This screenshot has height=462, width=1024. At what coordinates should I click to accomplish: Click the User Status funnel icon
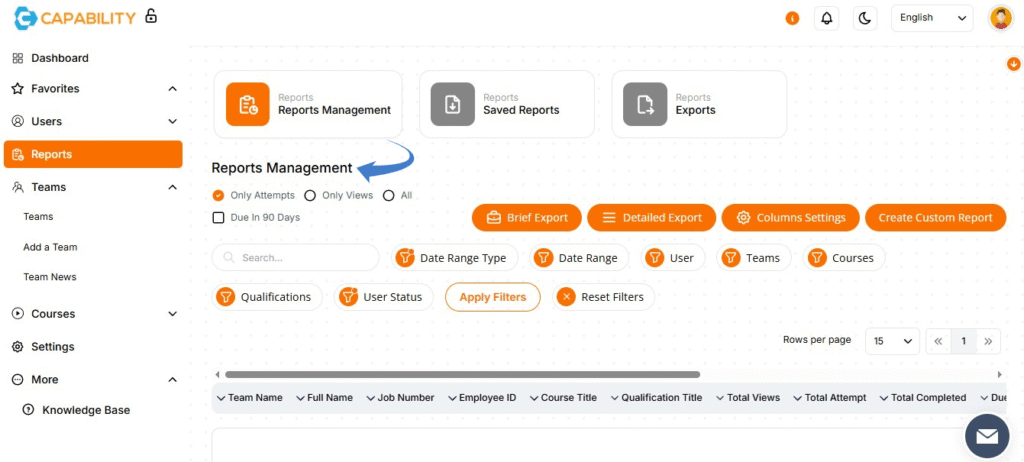pyautogui.click(x=348, y=297)
